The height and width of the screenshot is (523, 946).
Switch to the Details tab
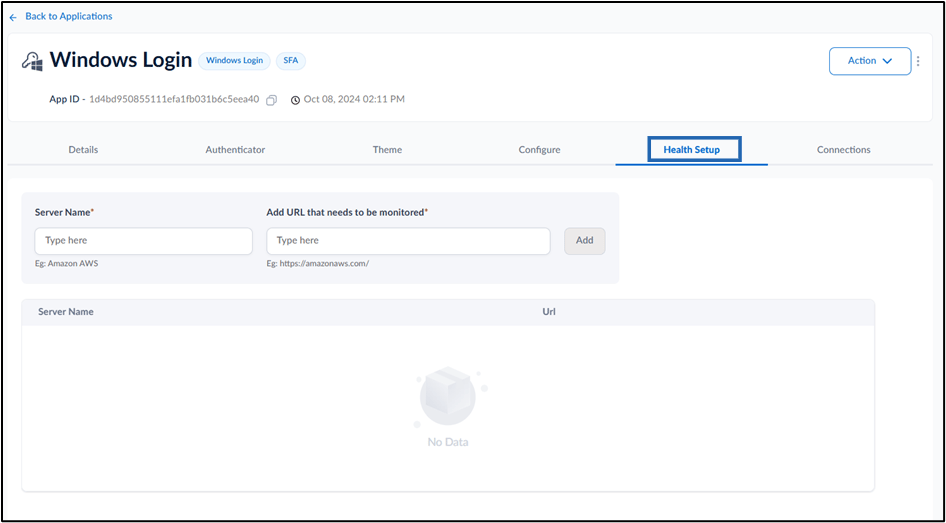(x=83, y=150)
